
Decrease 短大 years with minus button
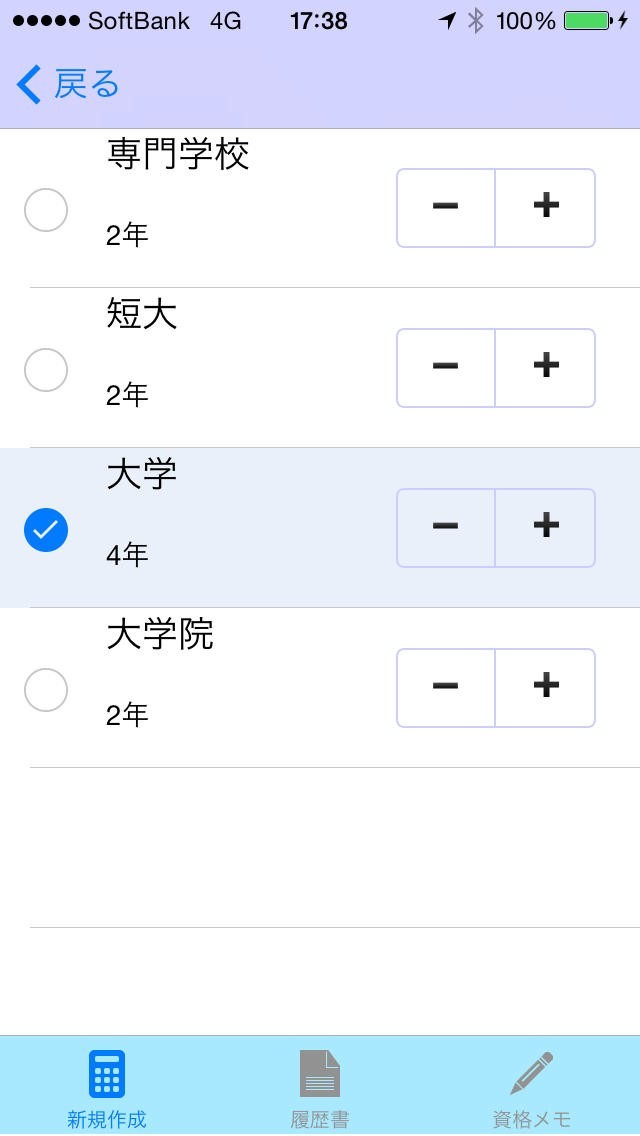[446, 367]
